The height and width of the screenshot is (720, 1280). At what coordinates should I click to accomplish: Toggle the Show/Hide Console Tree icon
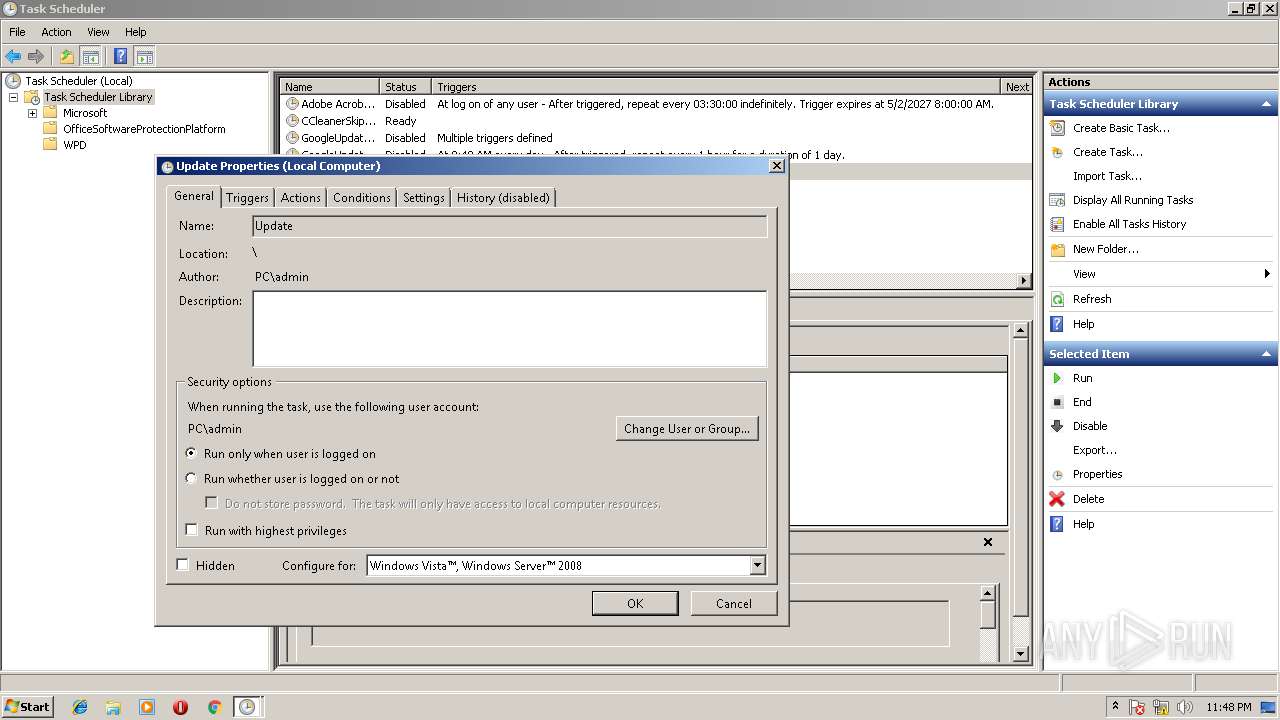[x=90, y=57]
